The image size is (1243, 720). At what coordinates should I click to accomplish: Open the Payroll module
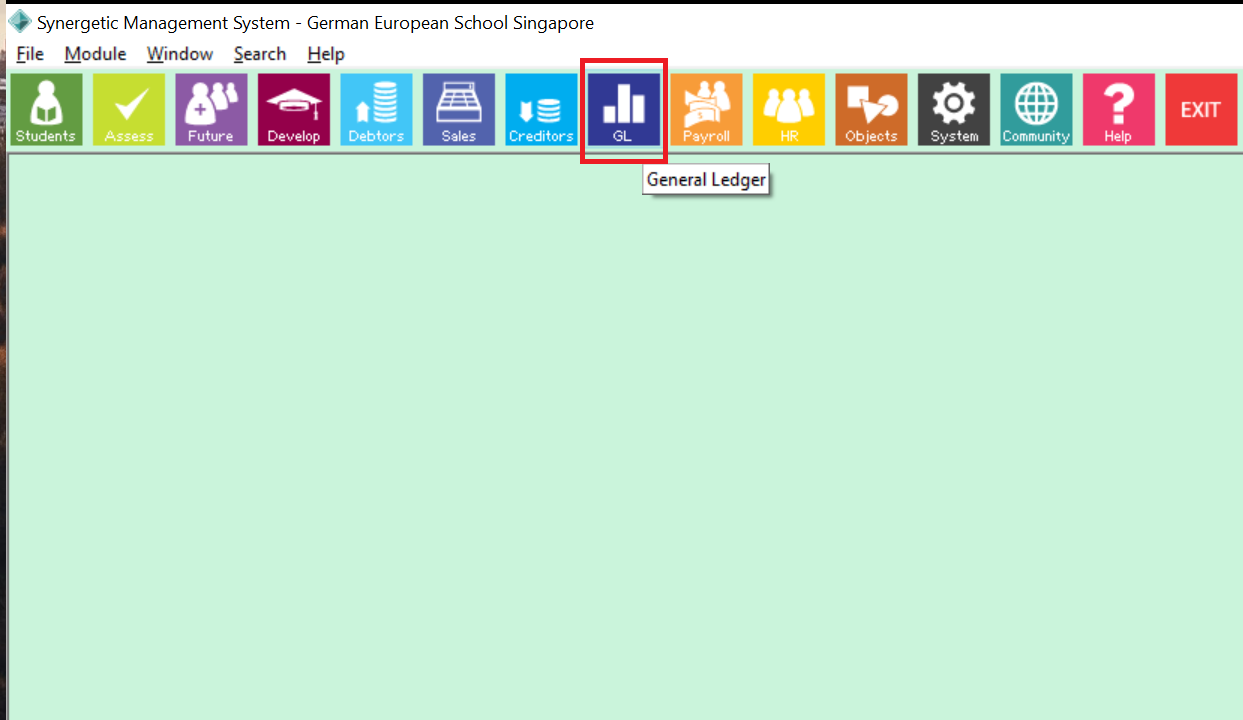coord(706,109)
